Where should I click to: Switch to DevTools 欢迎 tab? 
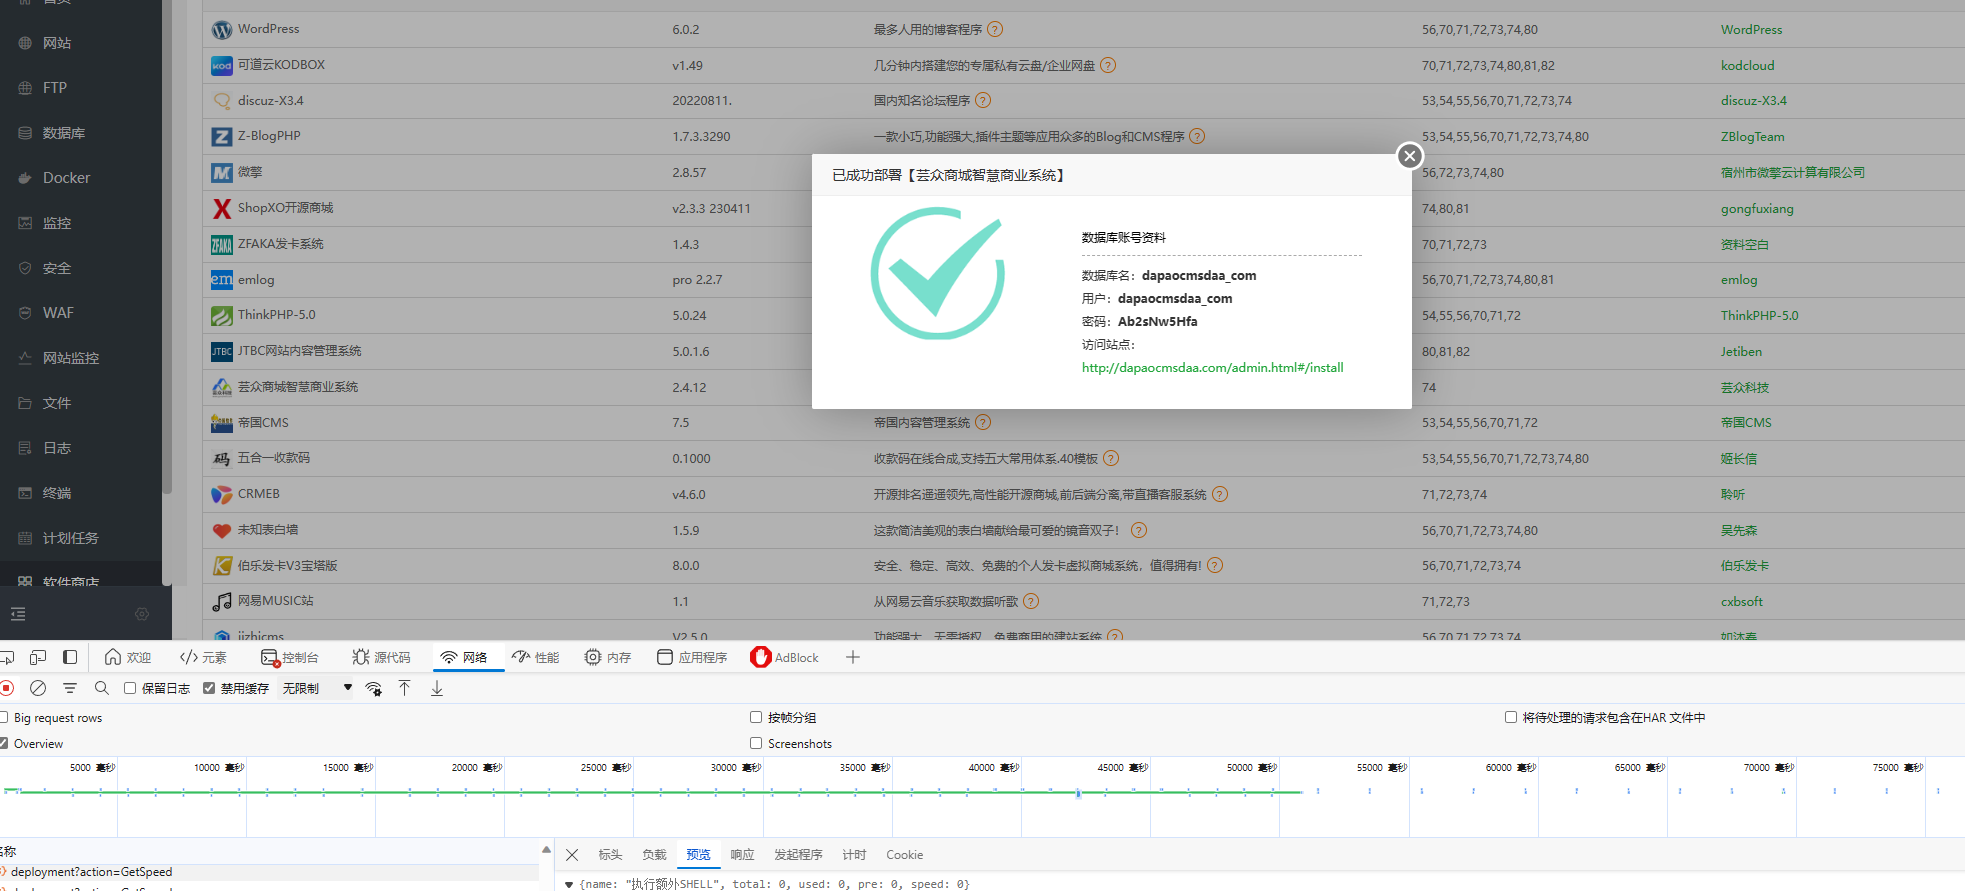click(128, 657)
